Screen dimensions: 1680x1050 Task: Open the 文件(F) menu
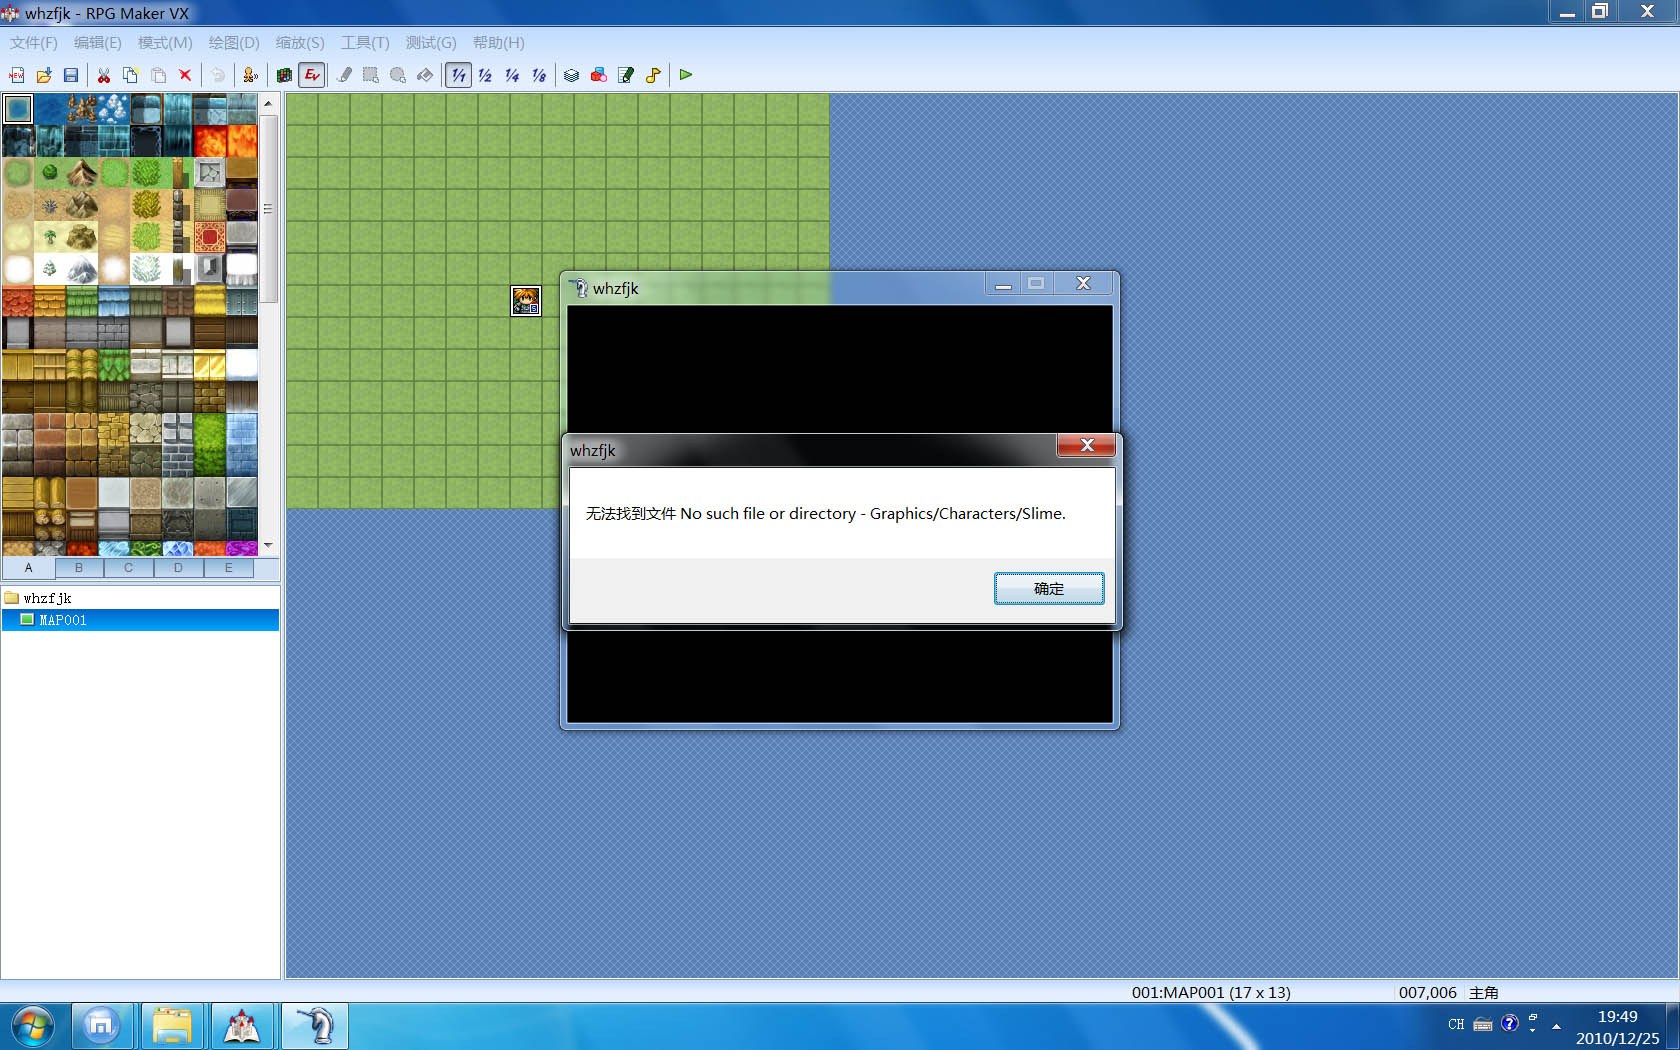tap(33, 43)
